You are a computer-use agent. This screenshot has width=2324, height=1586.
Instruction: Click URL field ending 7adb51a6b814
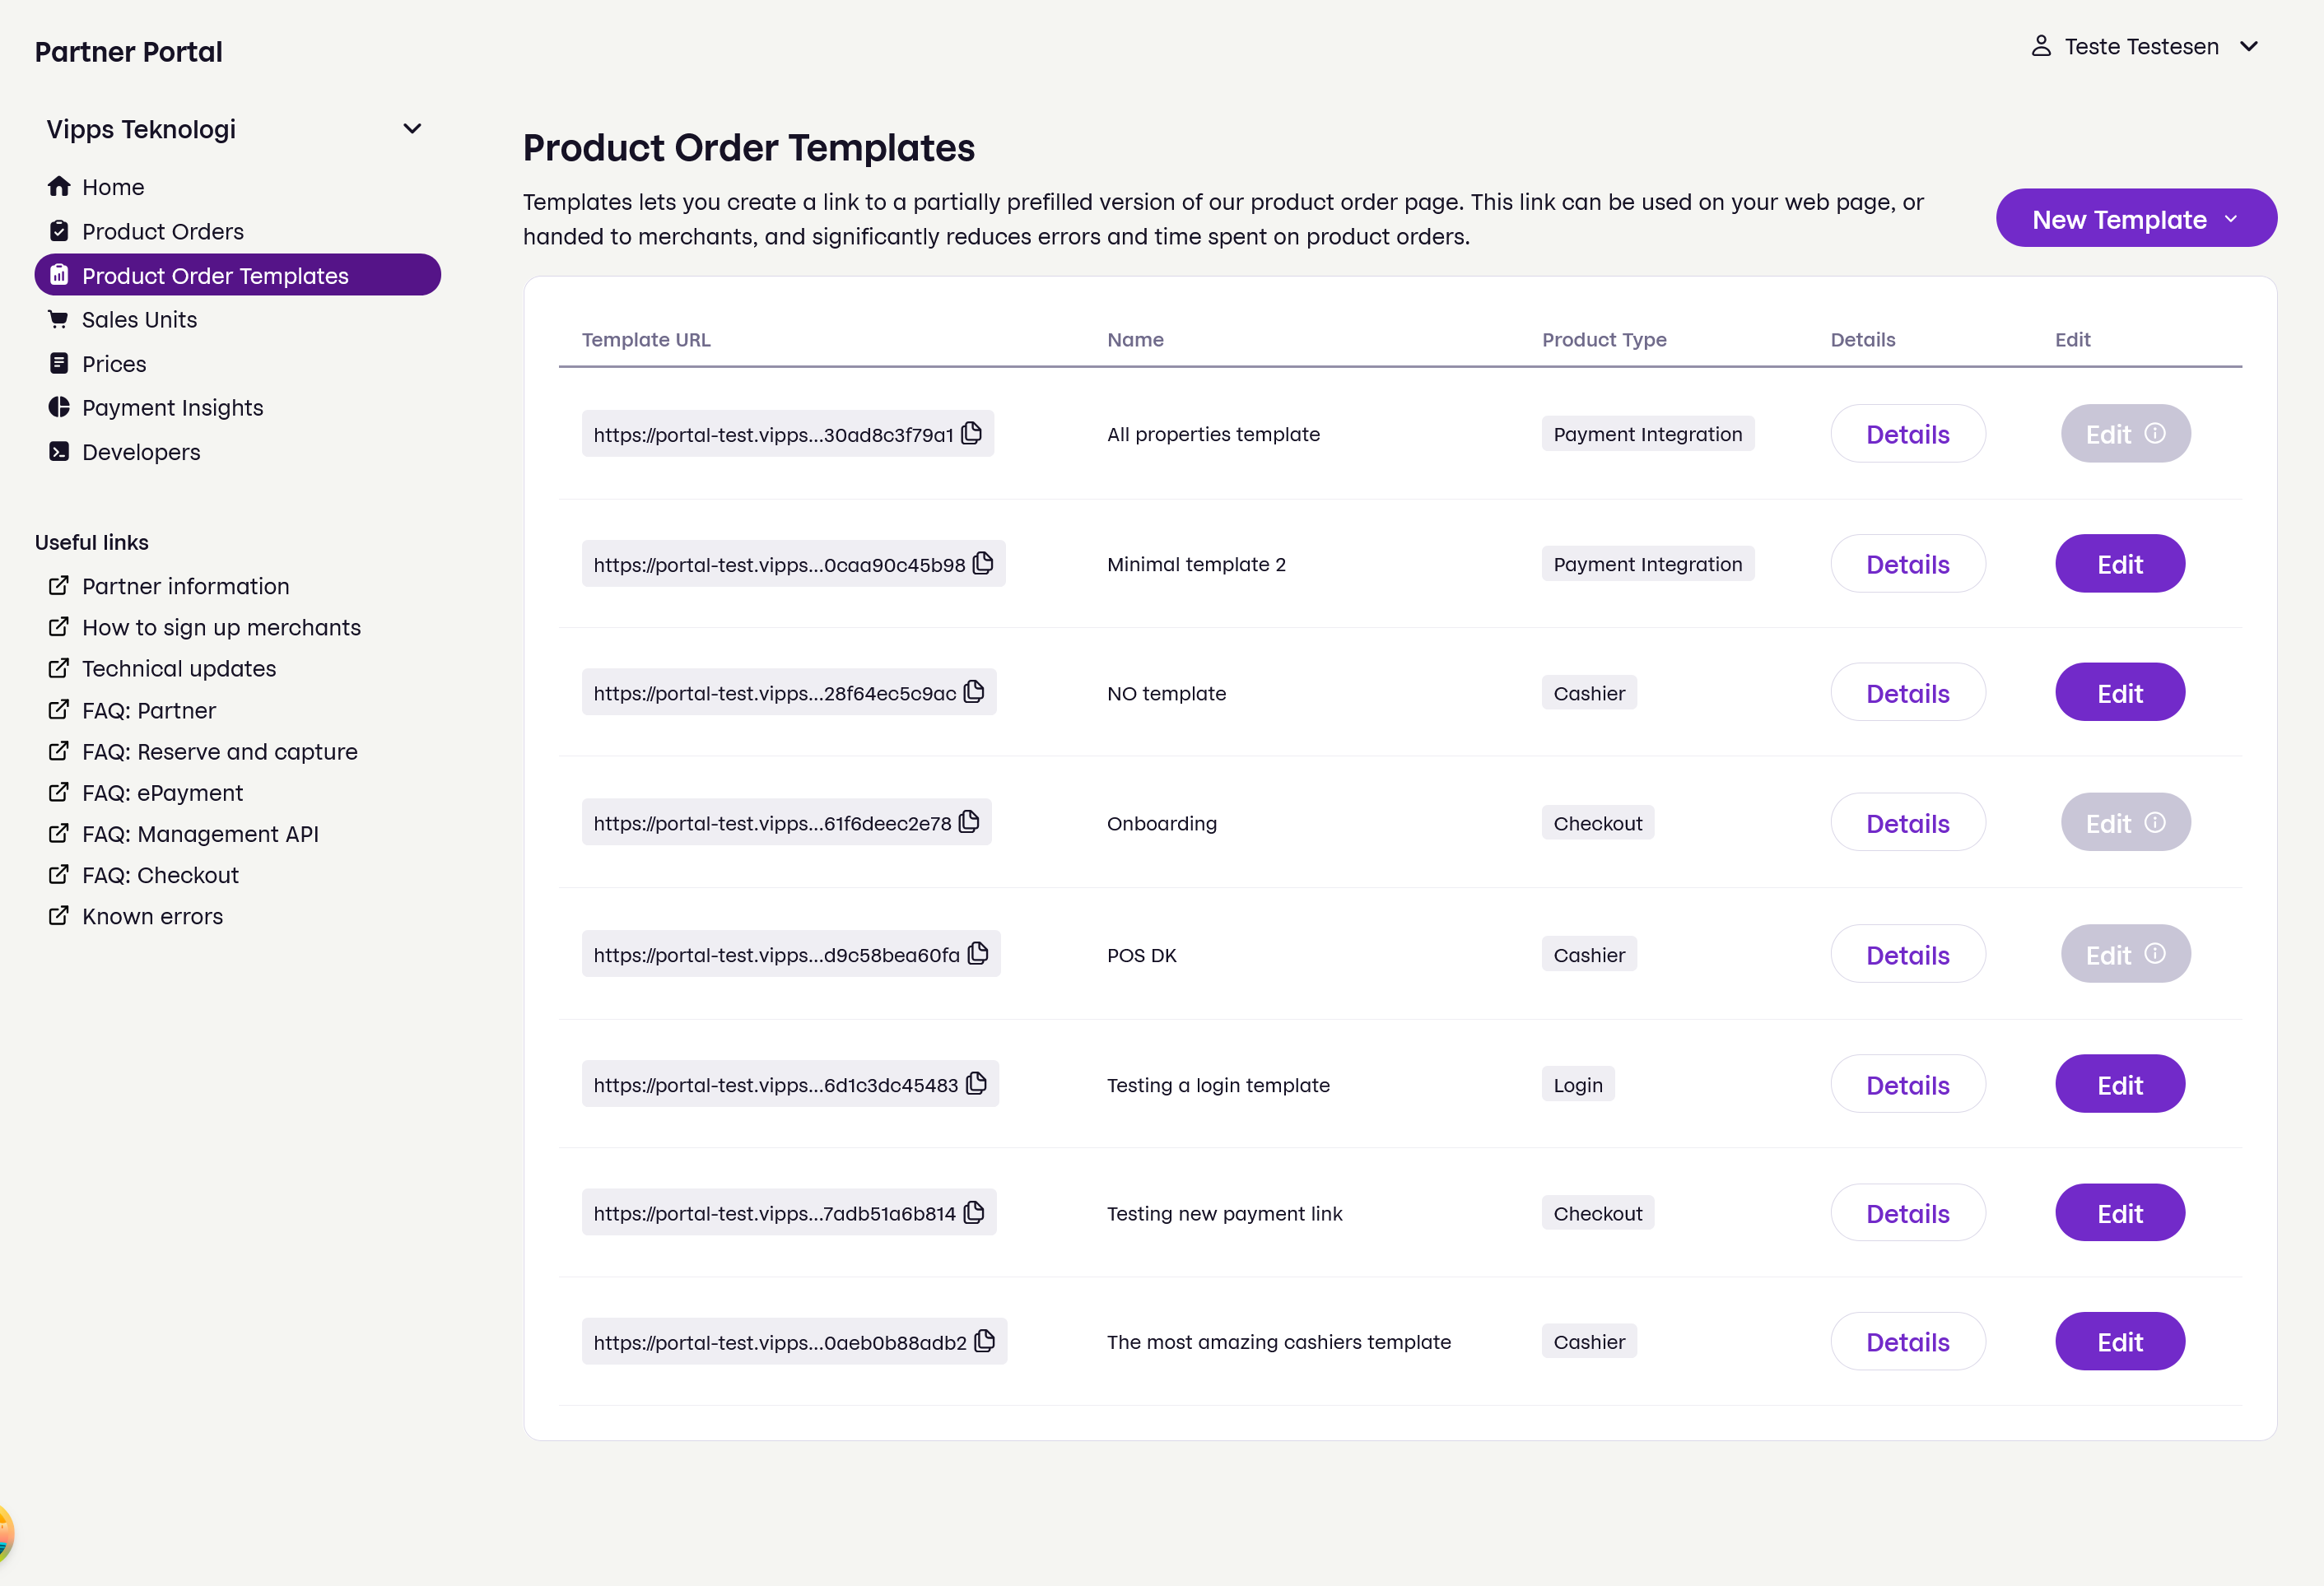coord(789,1212)
